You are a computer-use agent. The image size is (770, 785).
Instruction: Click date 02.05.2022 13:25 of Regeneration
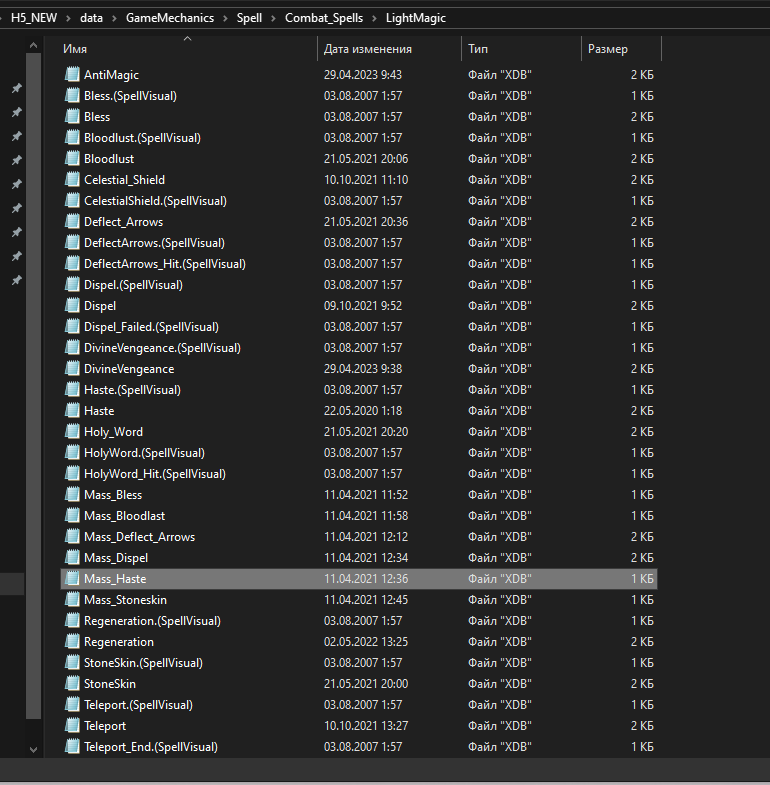pos(365,642)
